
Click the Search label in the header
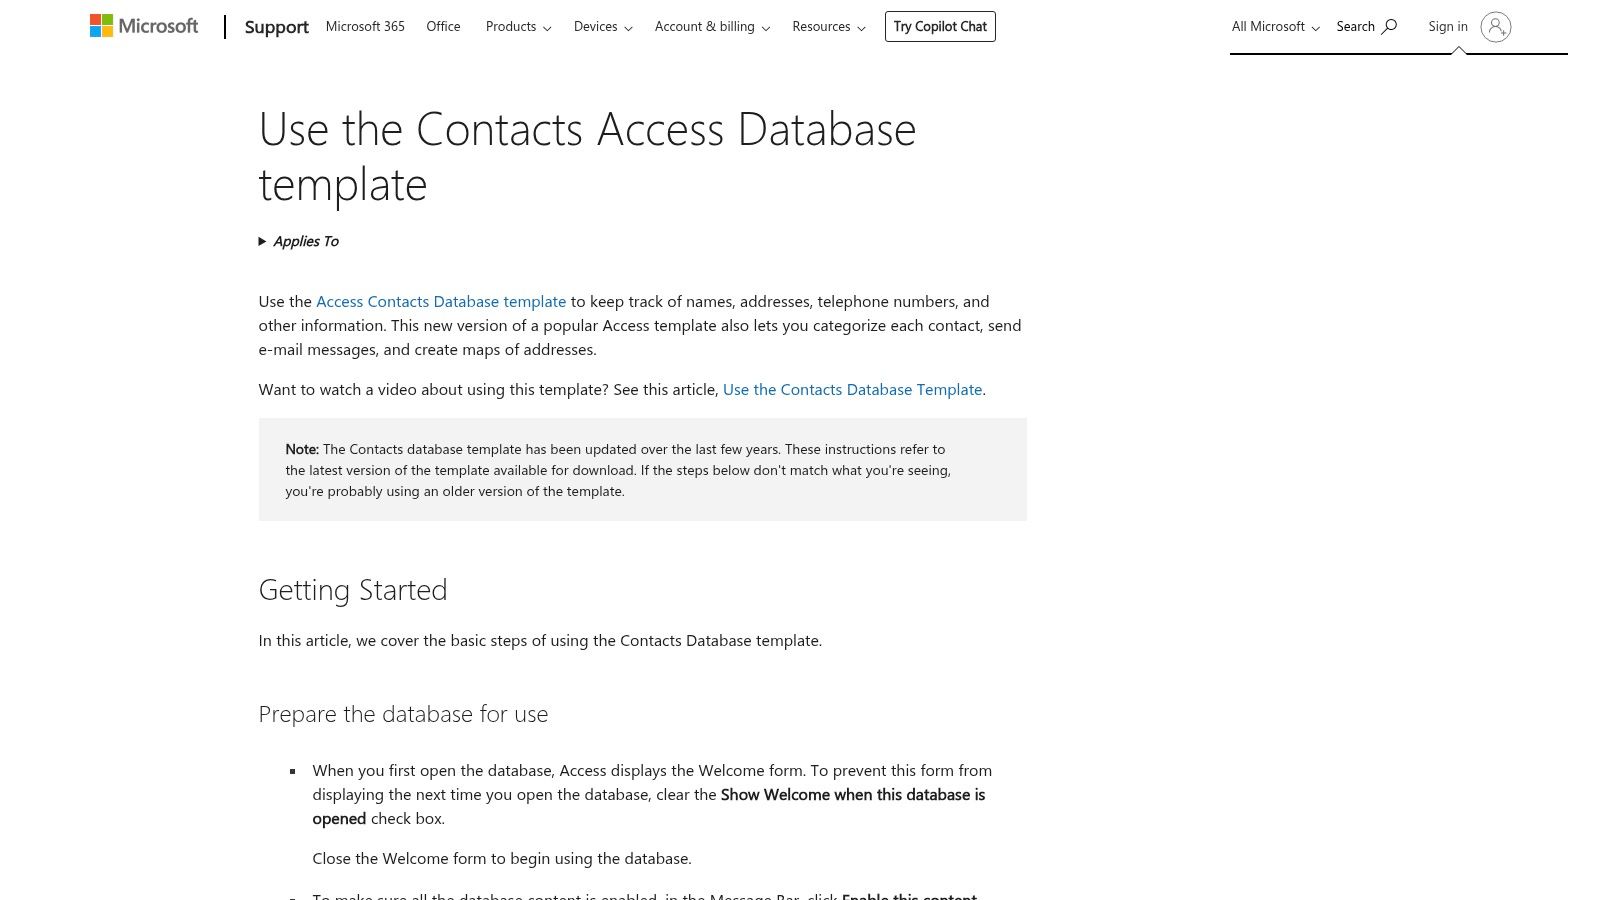pos(1354,26)
